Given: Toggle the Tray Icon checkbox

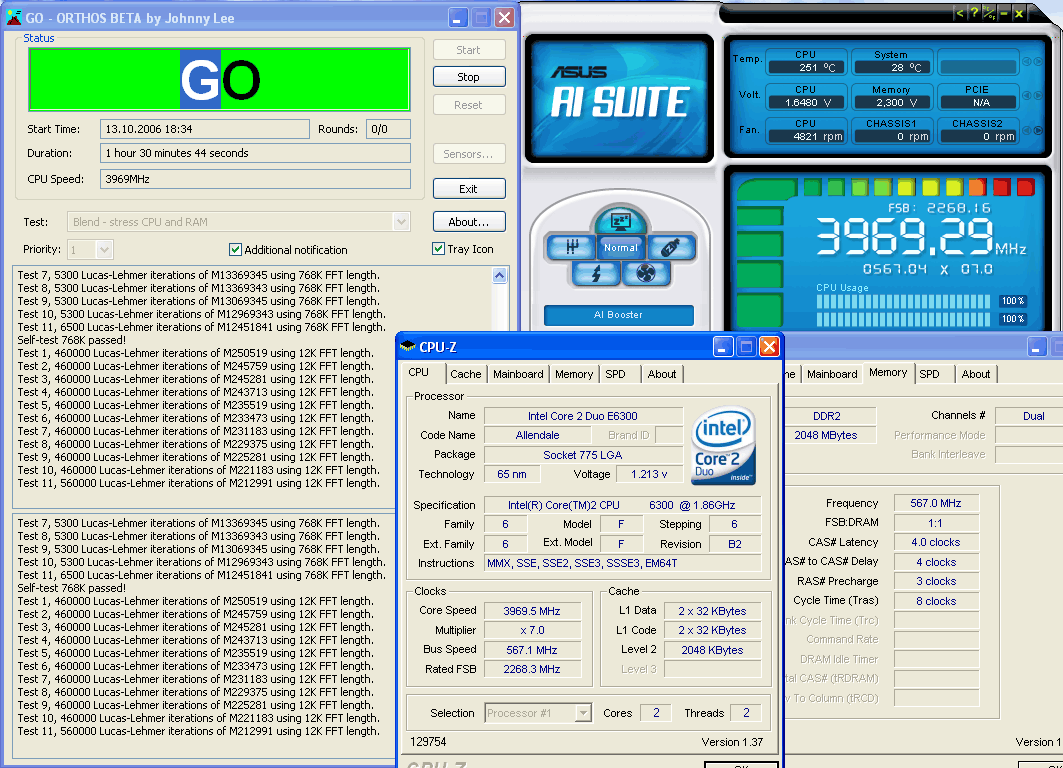Looking at the screenshot, I should coord(439,249).
